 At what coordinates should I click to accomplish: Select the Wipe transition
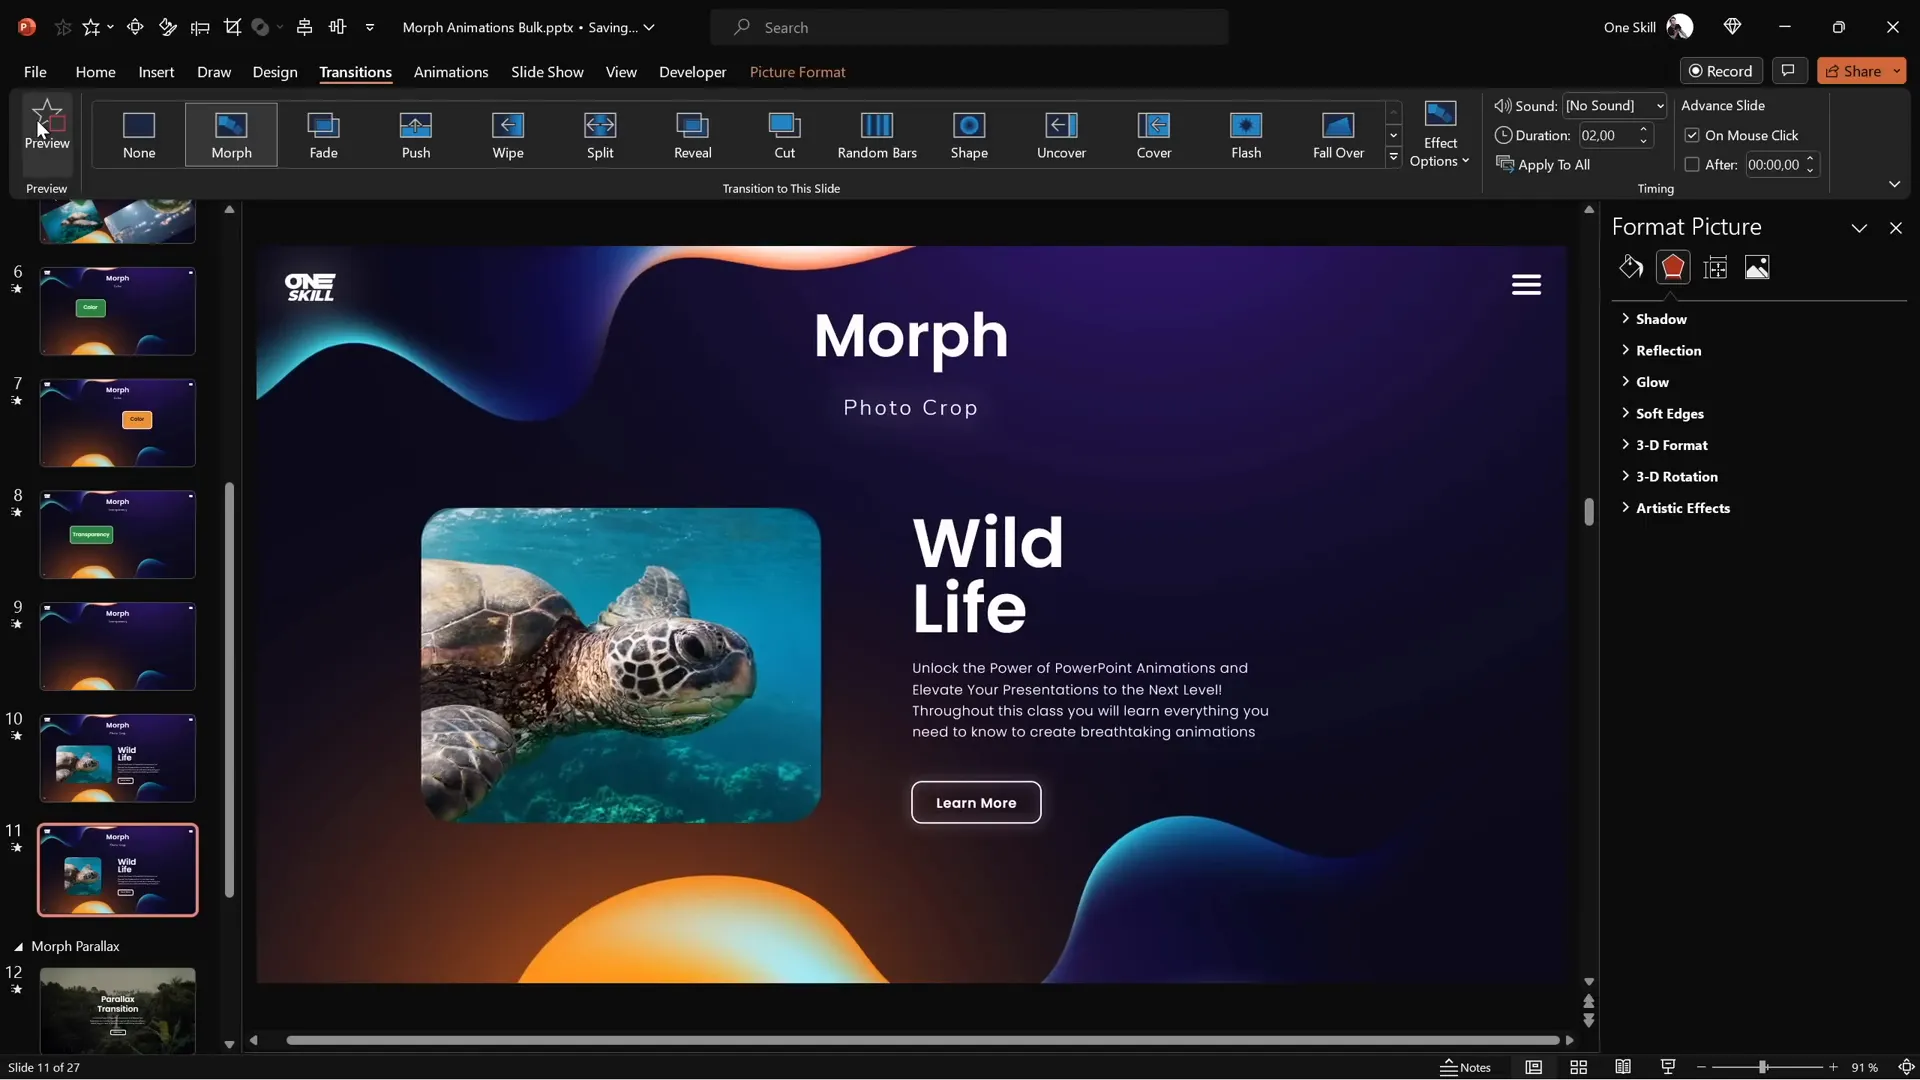coord(508,135)
